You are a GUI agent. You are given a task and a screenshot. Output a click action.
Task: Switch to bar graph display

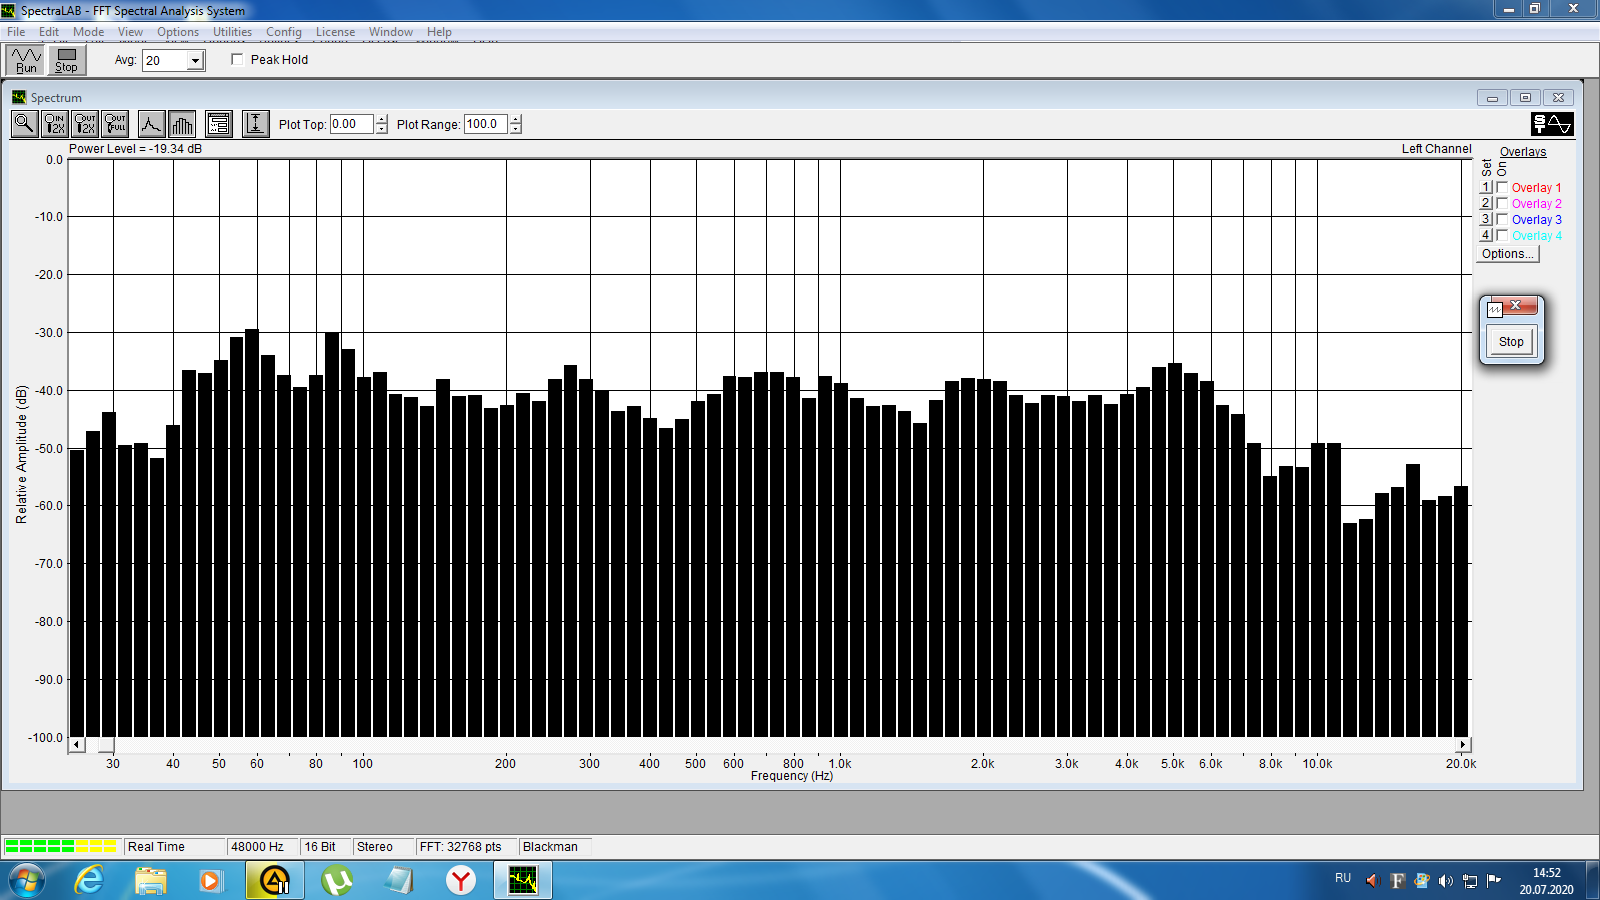[182, 124]
